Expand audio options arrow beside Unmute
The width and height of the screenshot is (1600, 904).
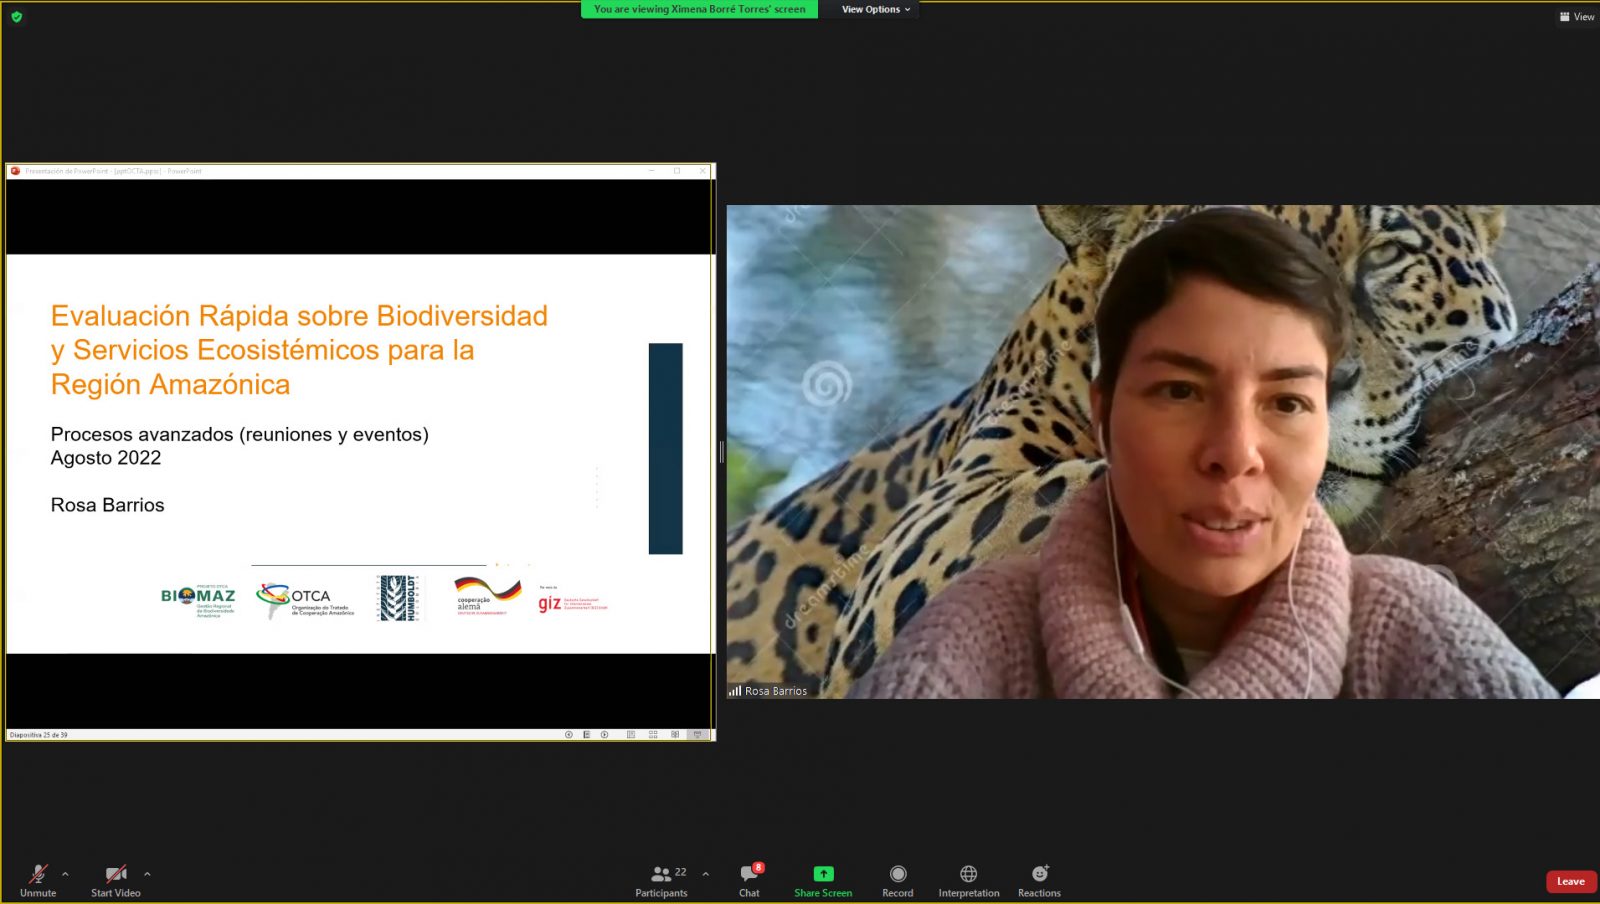[66, 873]
